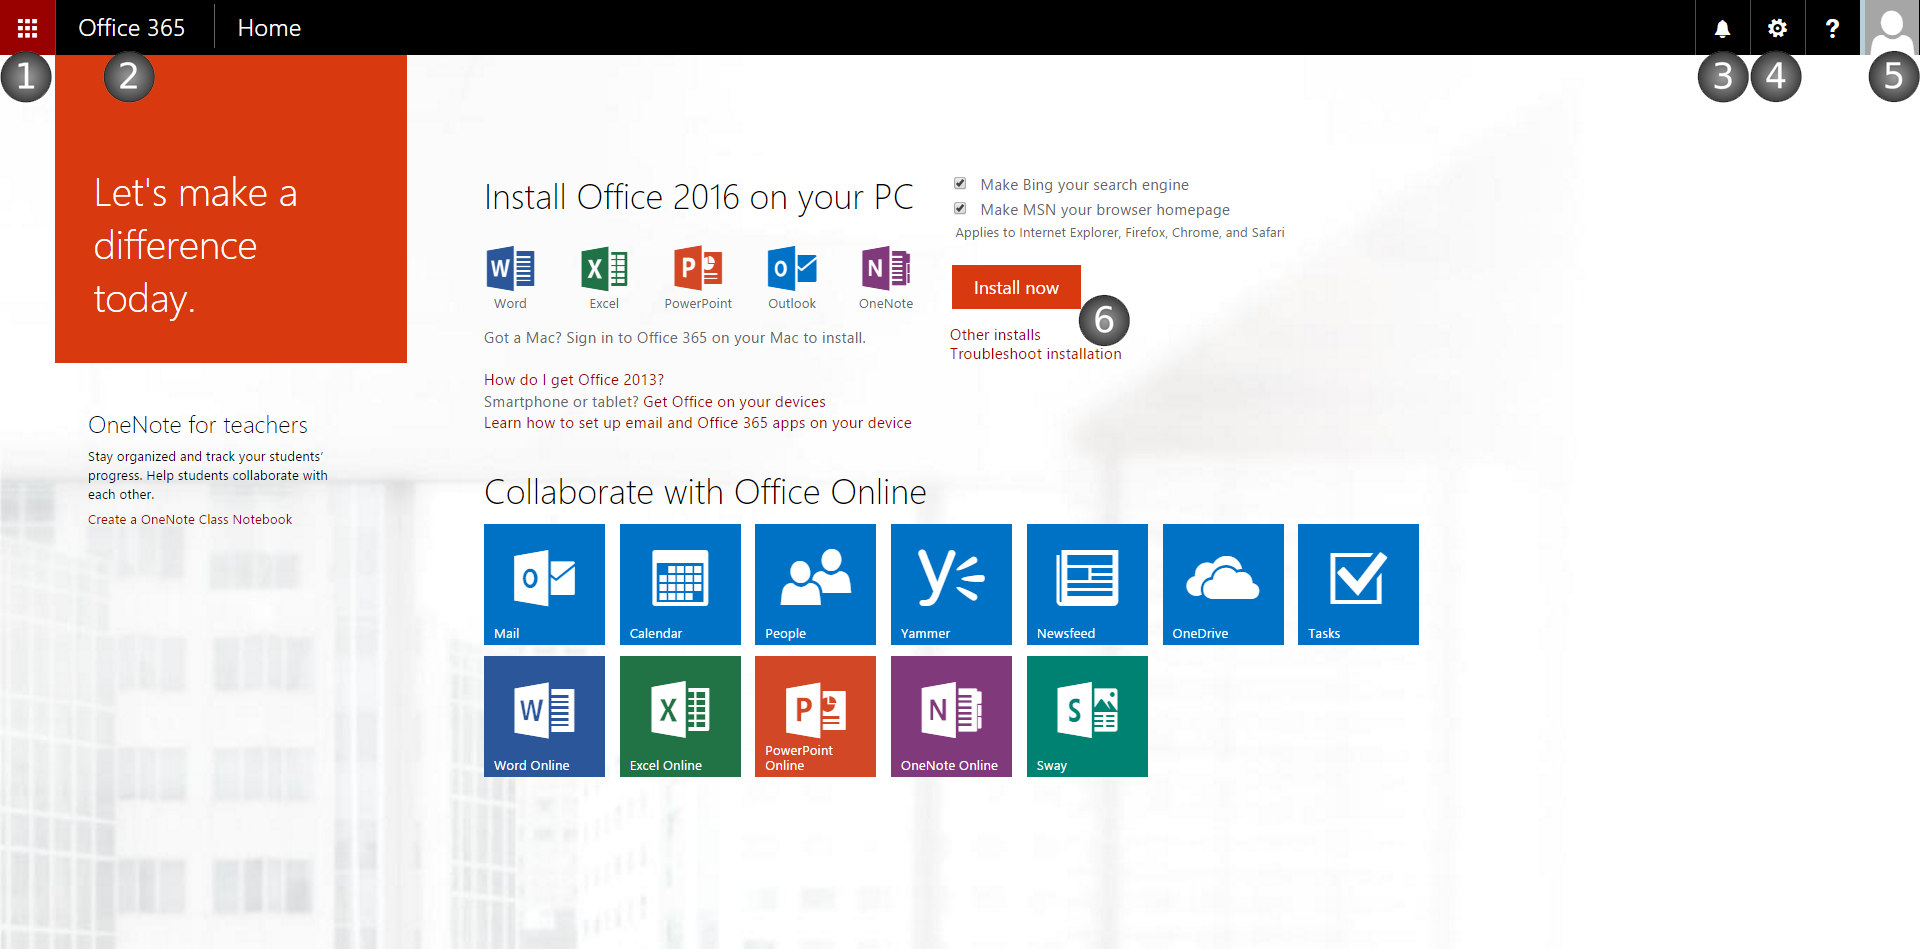Click the Applies to Internet Explorer note

[1120, 233]
